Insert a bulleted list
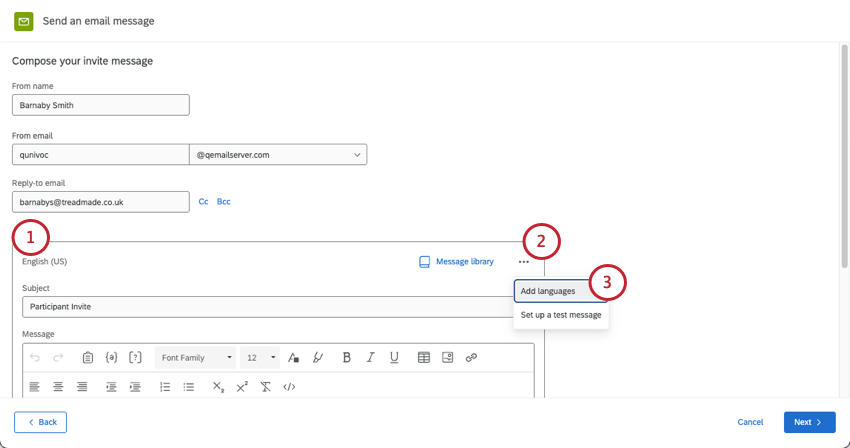Image resolution: width=850 pixels, height=448 pixels. (189, 387)
